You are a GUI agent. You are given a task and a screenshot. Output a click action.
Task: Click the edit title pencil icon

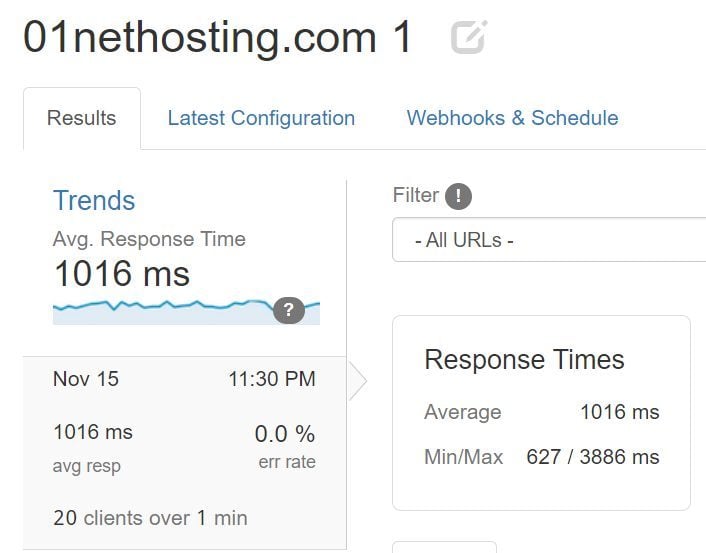[x=469, y=37]
